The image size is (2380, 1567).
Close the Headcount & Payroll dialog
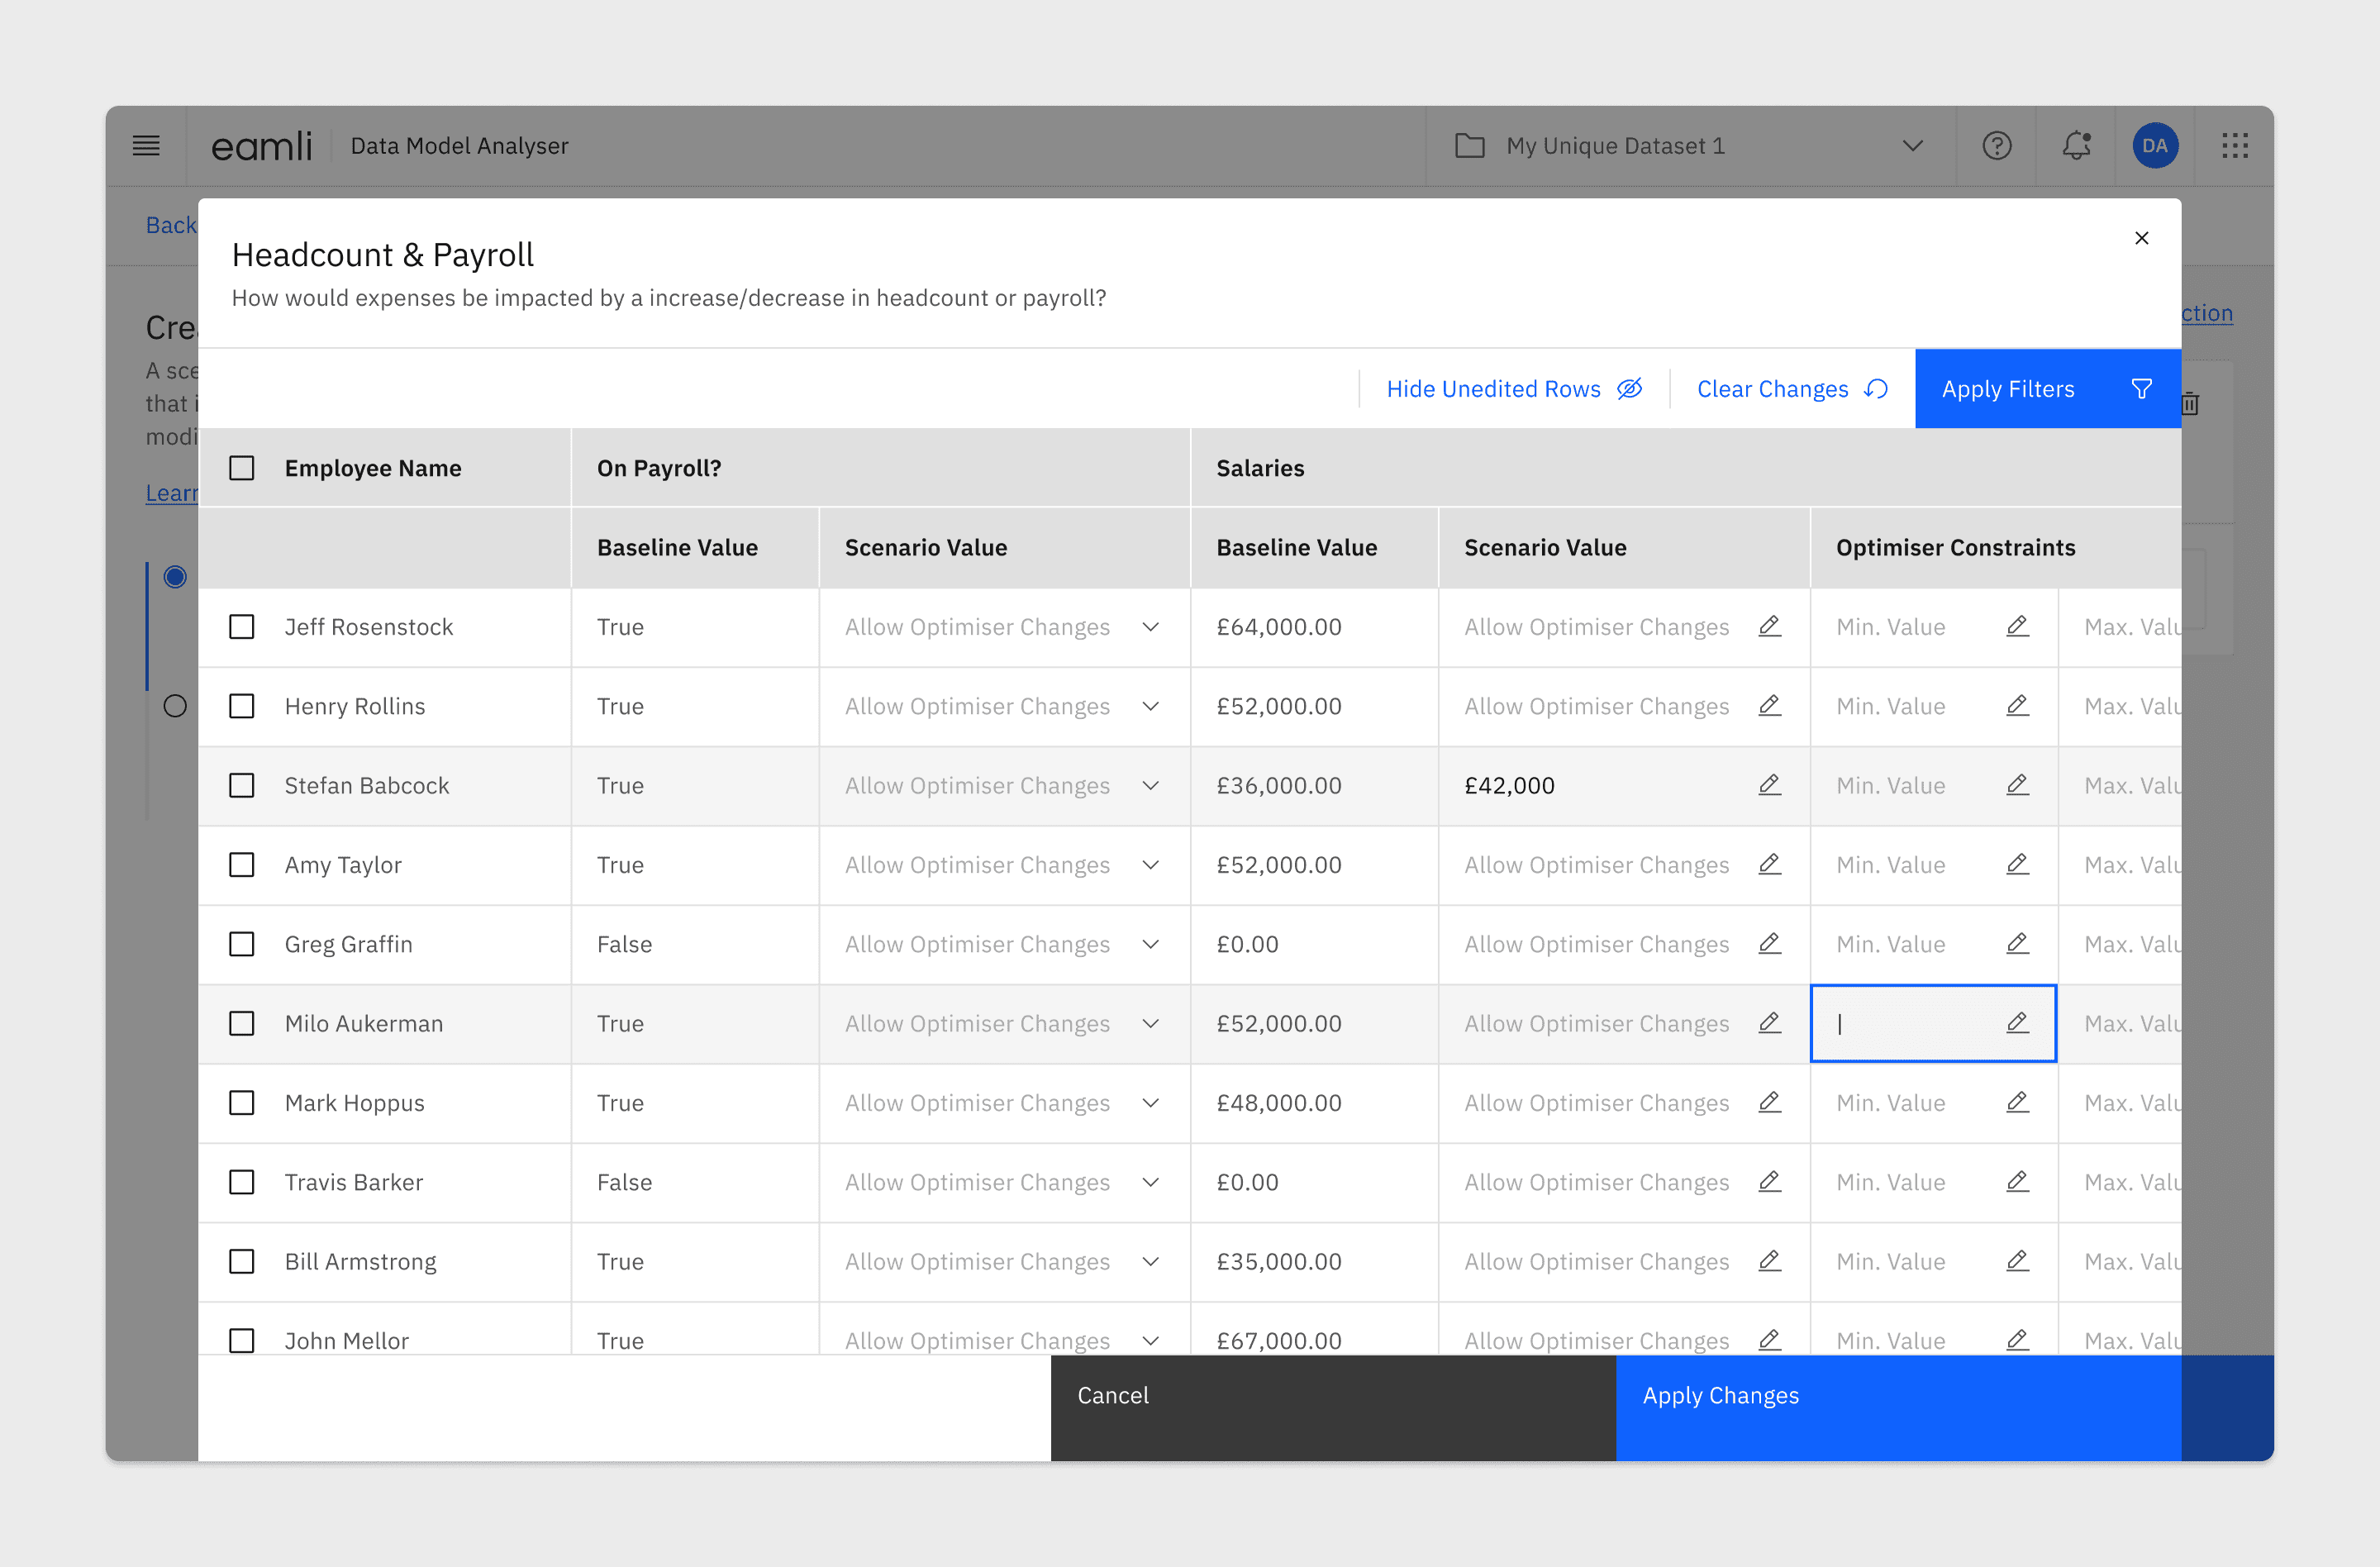pyautogui.click(x=2141, y=238)
